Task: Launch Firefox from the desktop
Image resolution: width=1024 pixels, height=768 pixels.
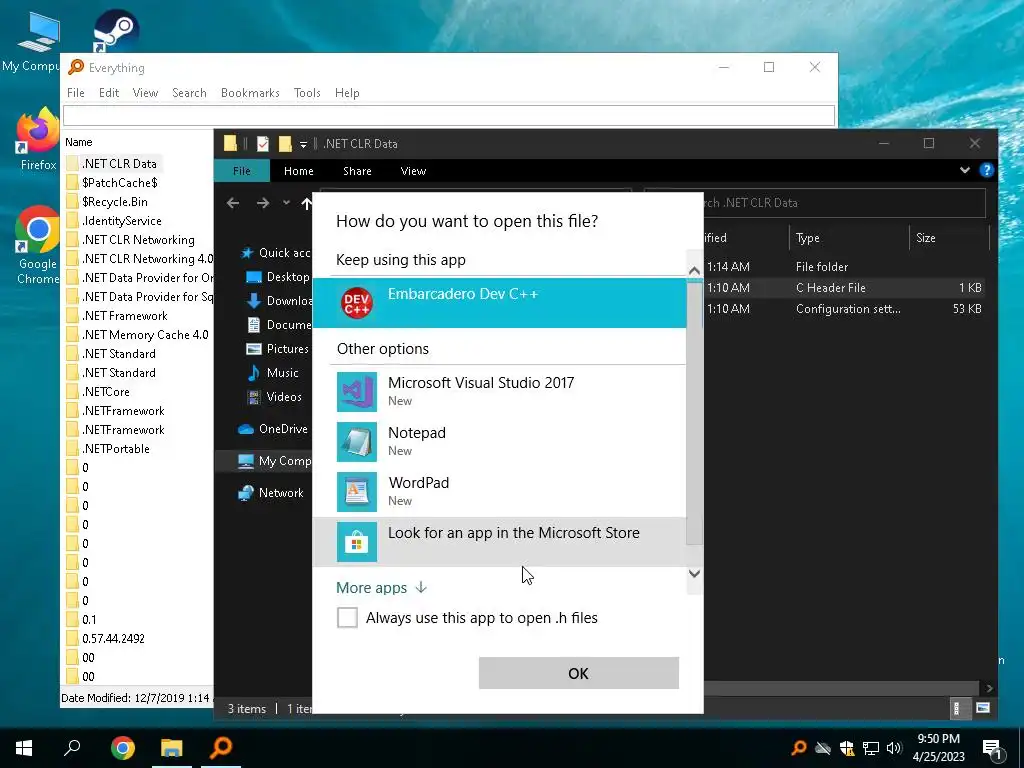Action: (37, 140)
